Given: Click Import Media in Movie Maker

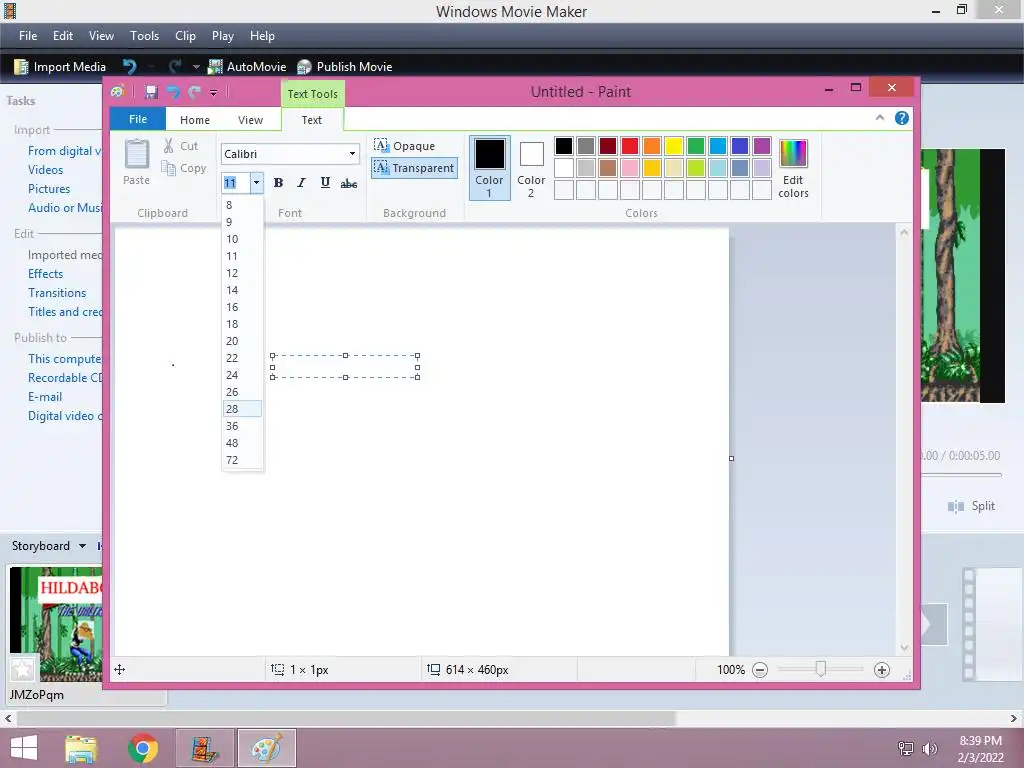Looking at the screenshot, I should [x=59, y=67].
